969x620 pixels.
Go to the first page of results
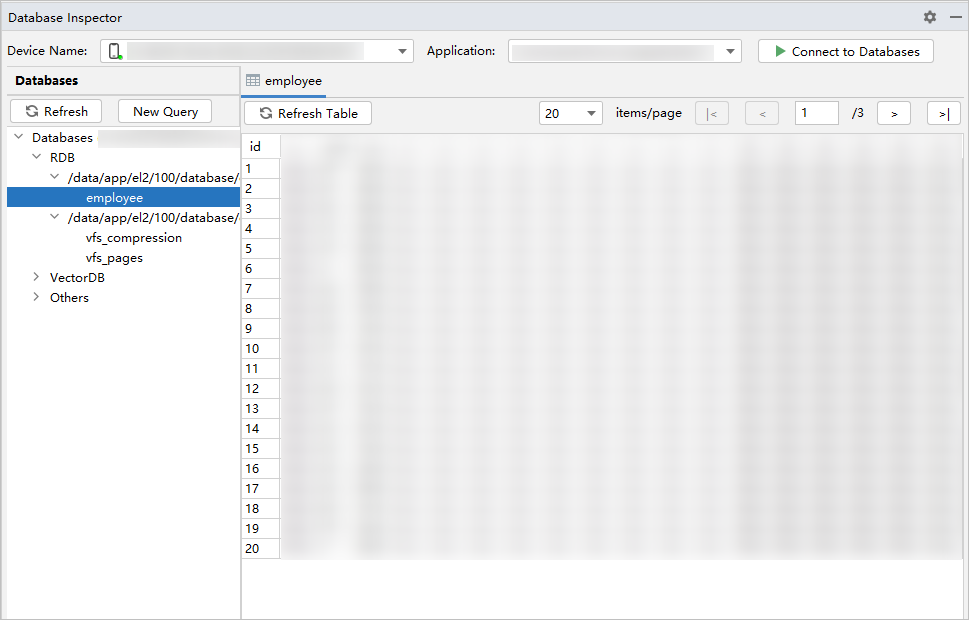pyautogui.click(x=711, y=113)
